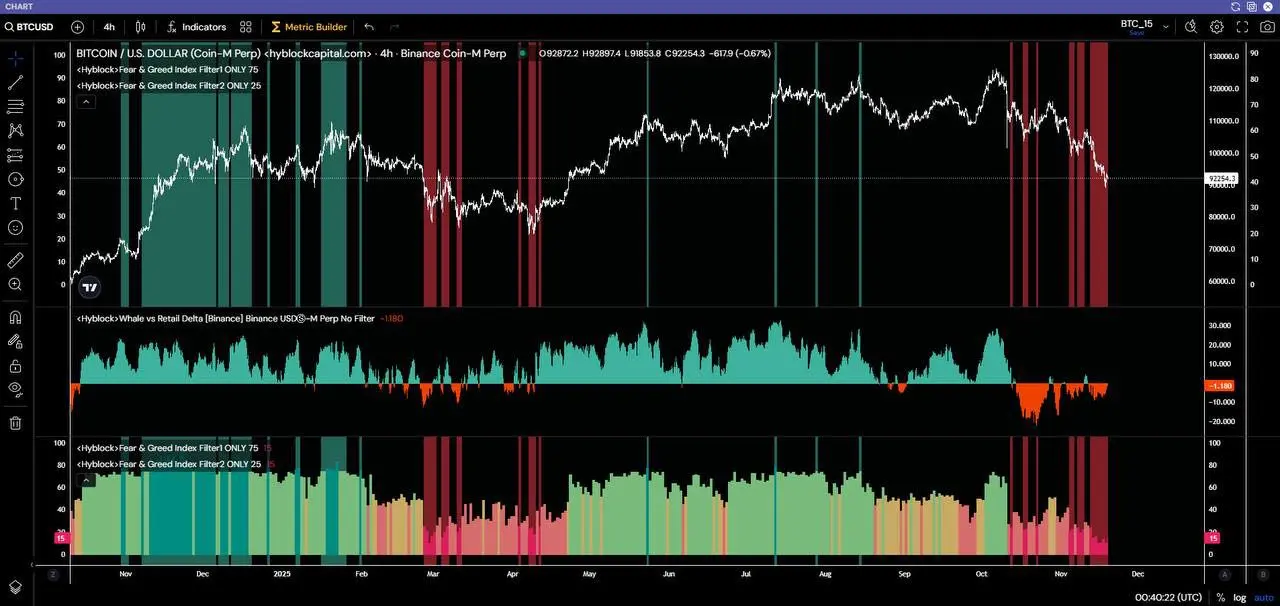Select the Fear & Greed Filter1 ONLY 75 legend

click(x=168, y=70)
